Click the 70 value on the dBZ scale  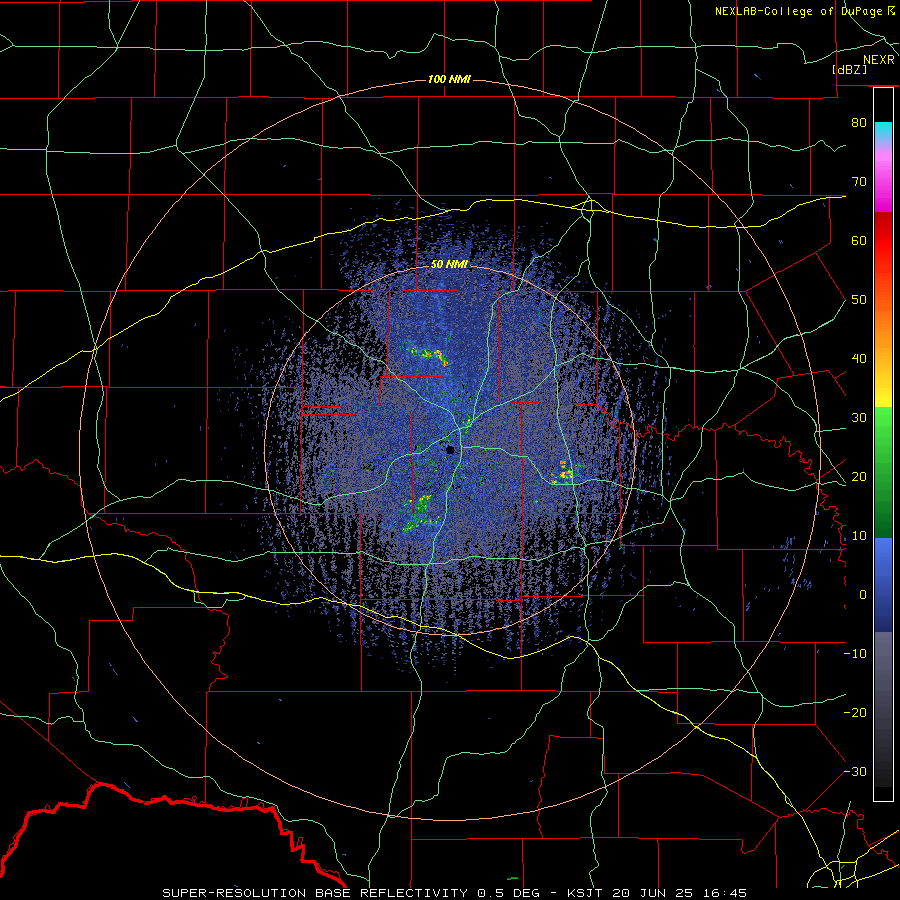pyautogui.click(x=859, y=181)
